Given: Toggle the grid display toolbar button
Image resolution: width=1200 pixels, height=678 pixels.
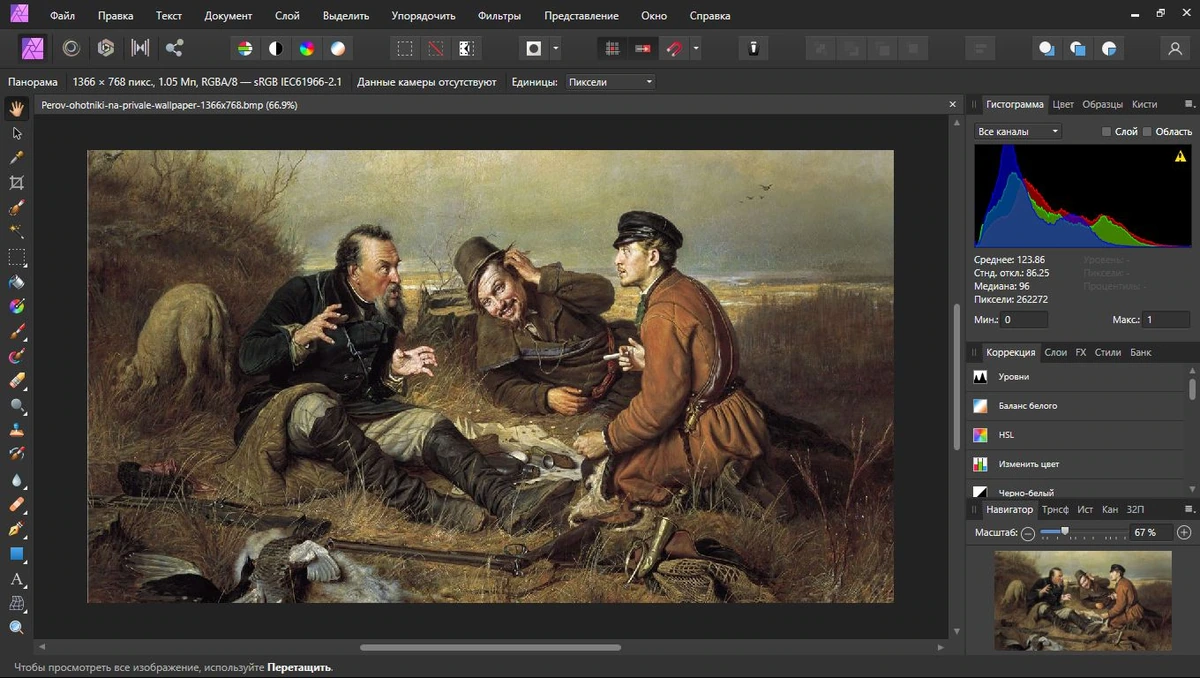Looking at the screenshot, I should tap(611, 47).
